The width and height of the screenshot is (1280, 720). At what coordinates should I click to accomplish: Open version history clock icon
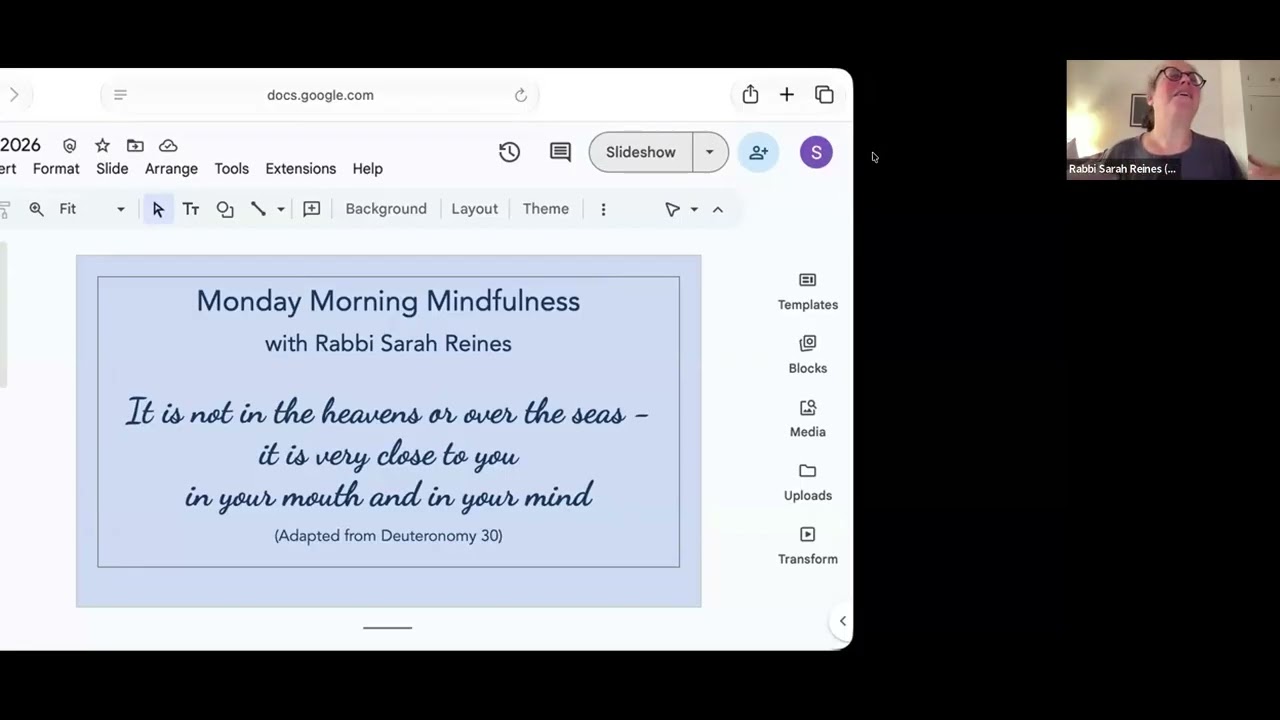tap(509, 152)
